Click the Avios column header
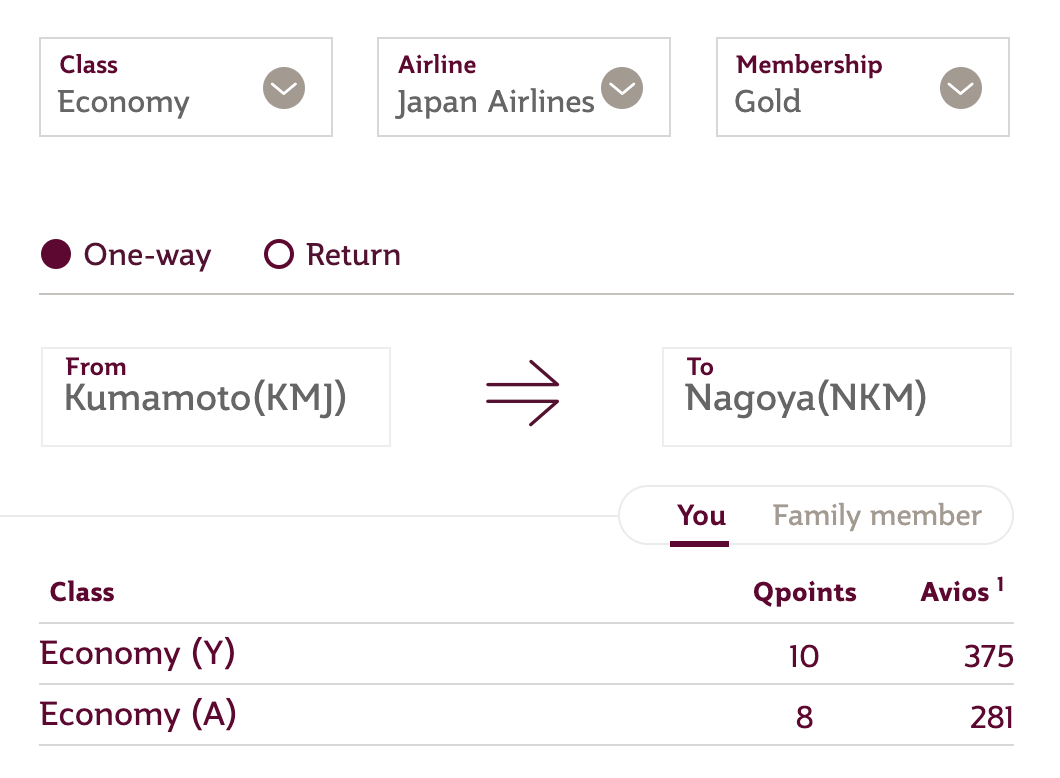Viewport: 1060px width, 778px height. 954,592
